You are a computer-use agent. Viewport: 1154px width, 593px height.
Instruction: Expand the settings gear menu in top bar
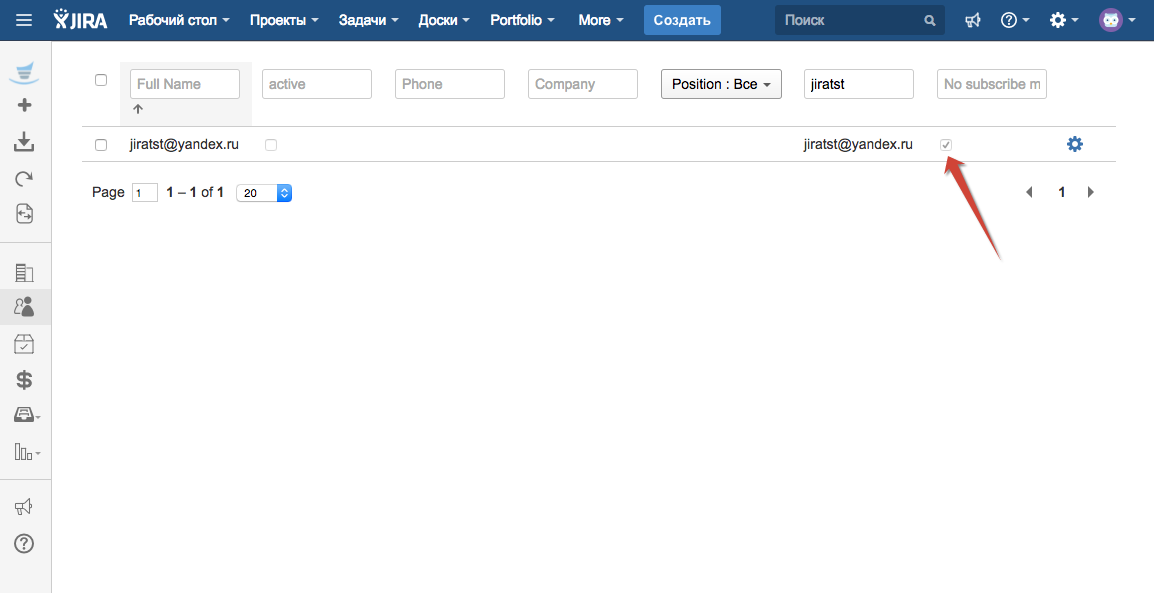(x=1063, y=20)
